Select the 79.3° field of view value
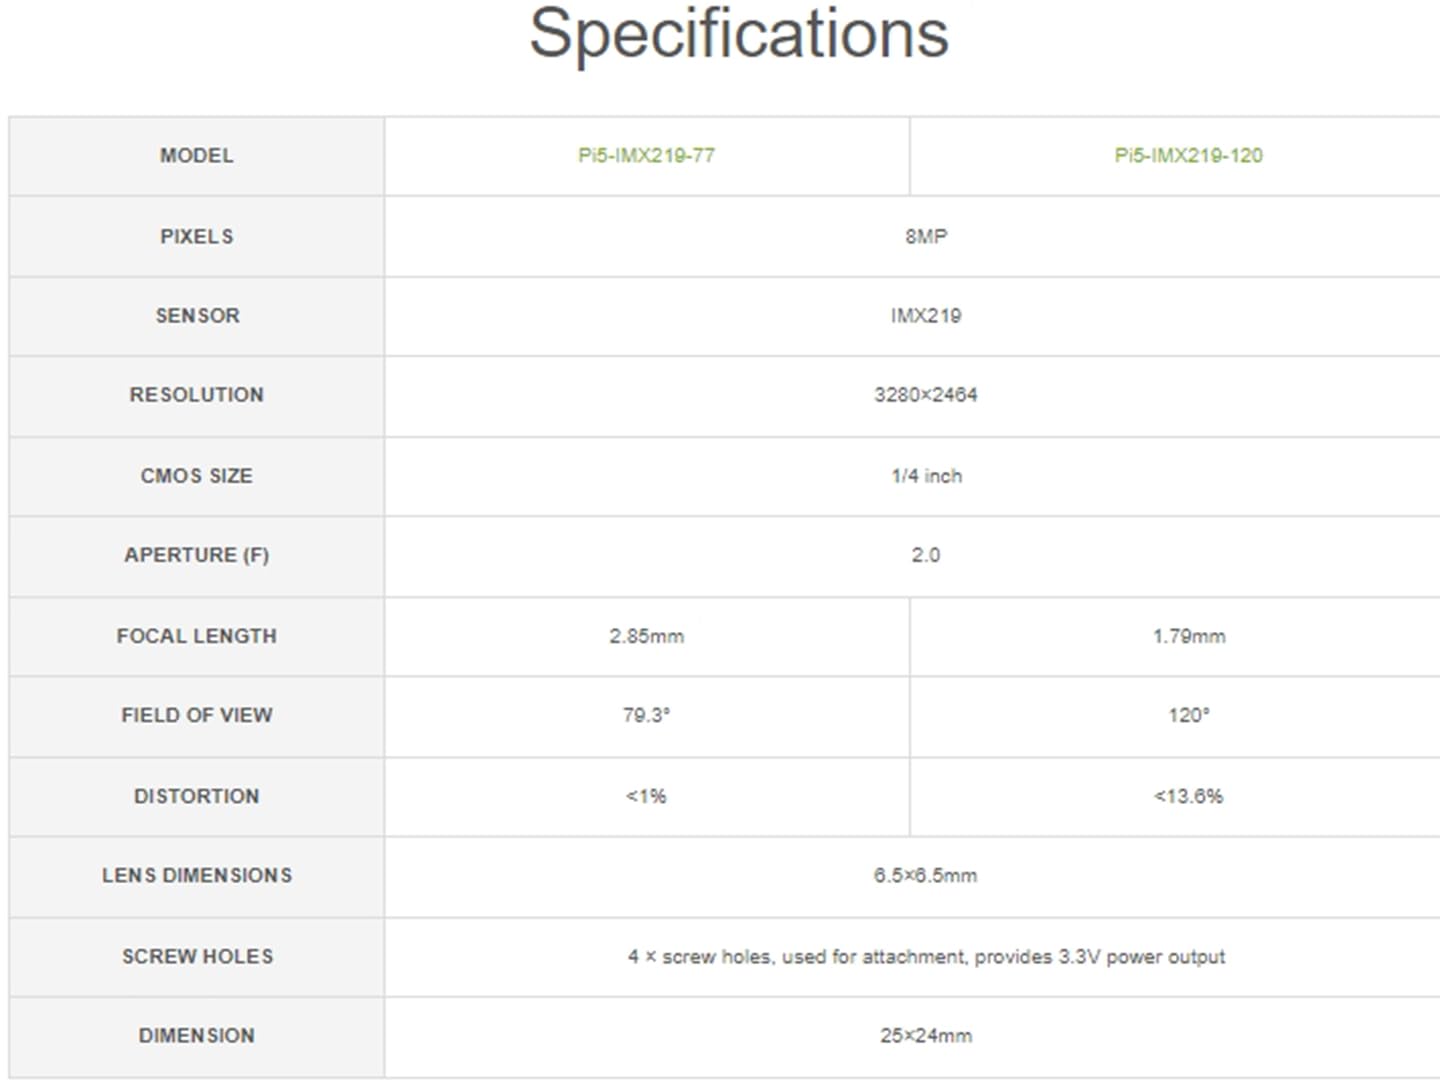This screenshot has height=1080, width=1440. coord(646,715)
